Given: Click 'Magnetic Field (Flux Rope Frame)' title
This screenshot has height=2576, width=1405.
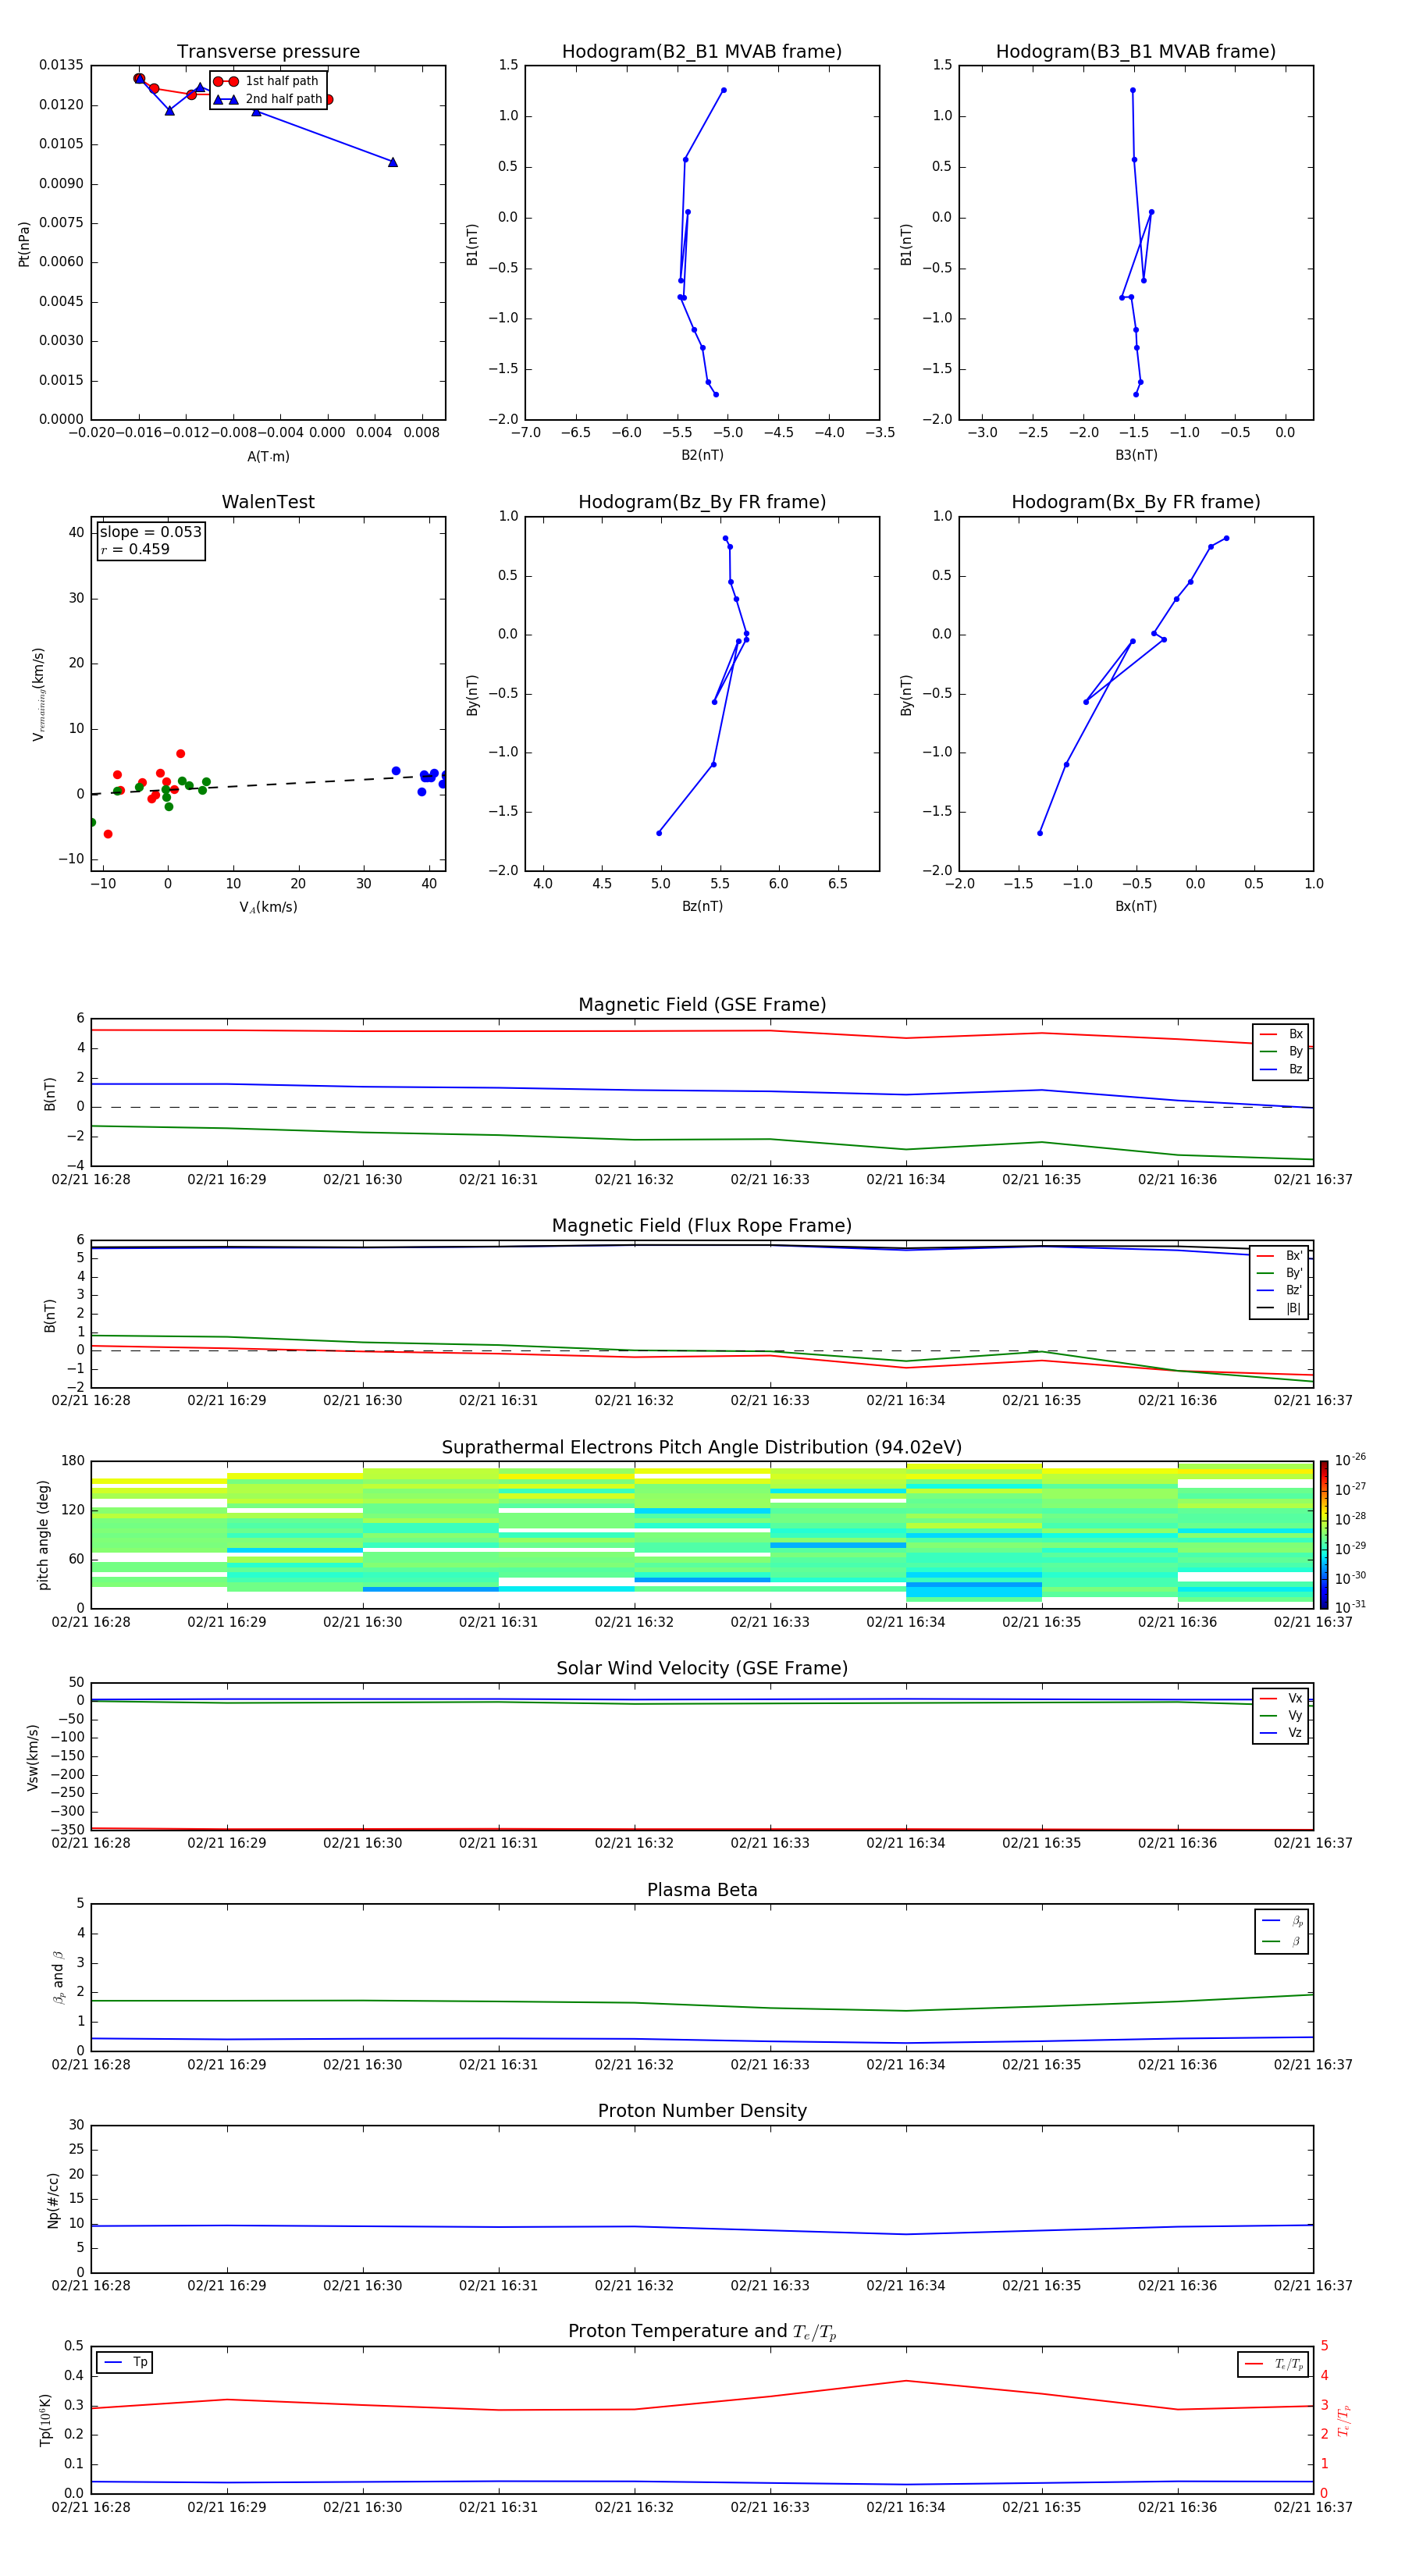Looking at the screenshot, I should (x=702, y=1226).
